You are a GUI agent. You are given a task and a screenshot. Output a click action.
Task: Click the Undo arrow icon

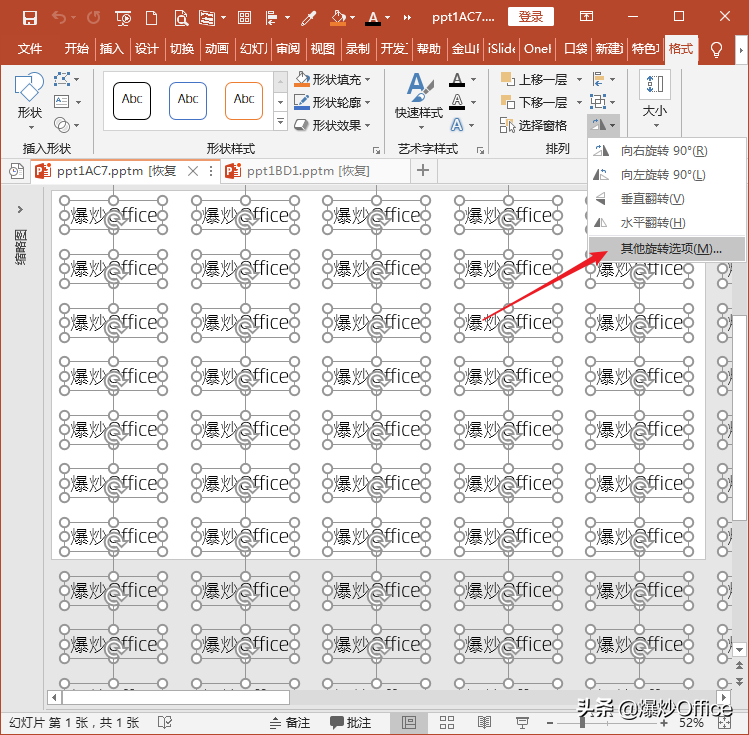click(58, 18)
